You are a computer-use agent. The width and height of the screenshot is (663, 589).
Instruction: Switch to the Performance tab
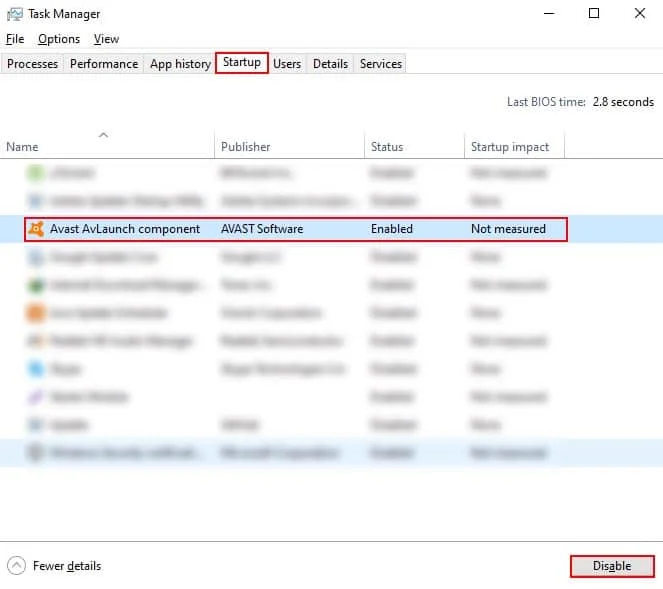pyautogui.click(x=104, y=64)
